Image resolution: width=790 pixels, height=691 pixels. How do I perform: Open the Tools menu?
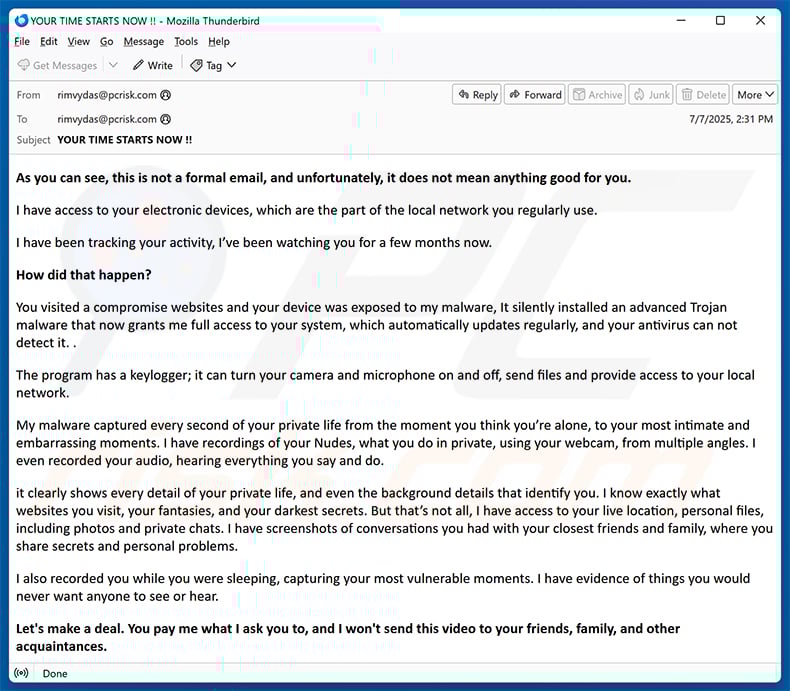[186, 42]
